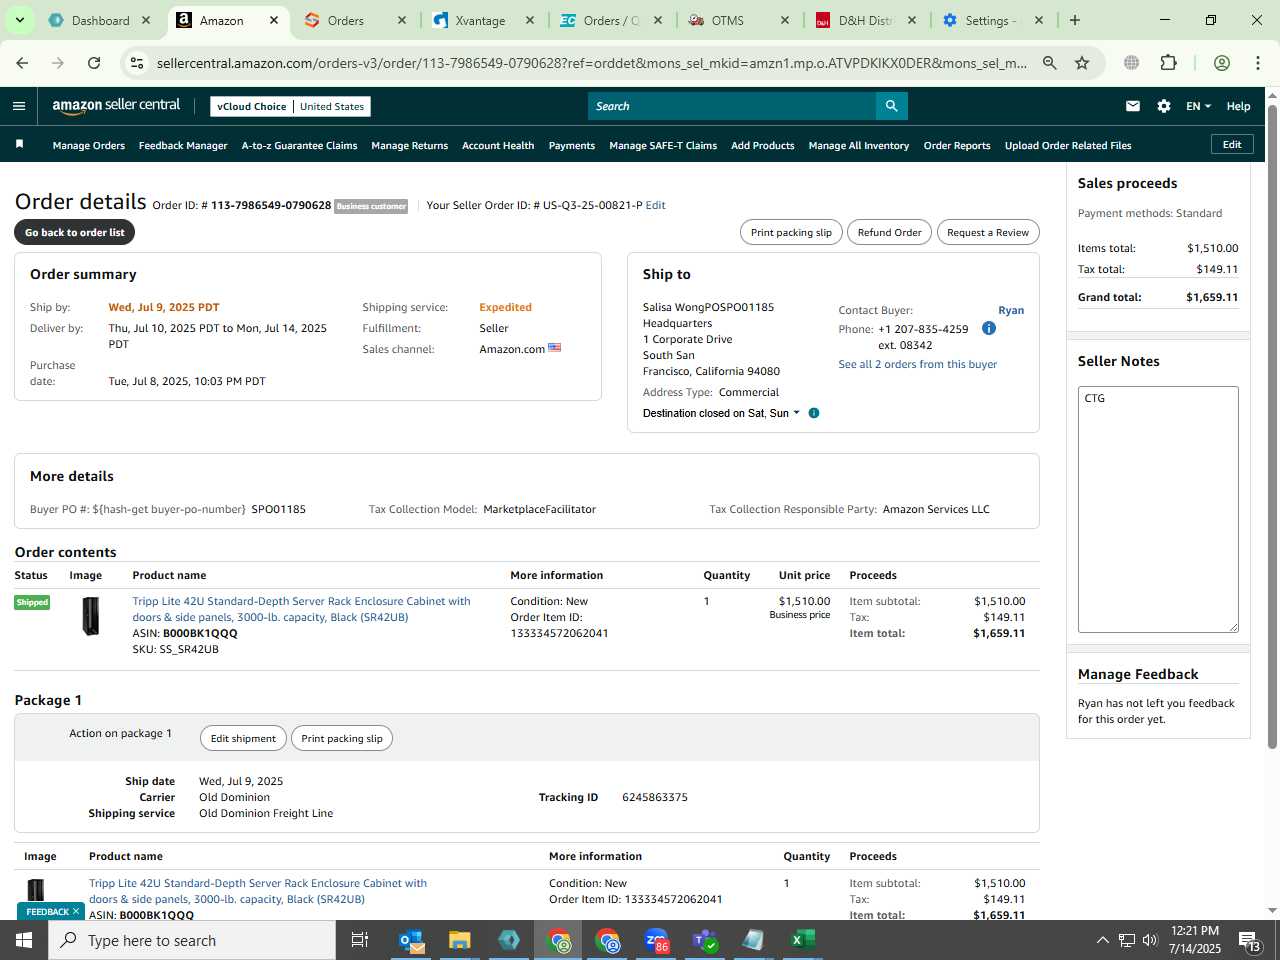1280x960 pixels.
Task: Close the FEEDBACK tab with its X
Action: click(76, 911)
